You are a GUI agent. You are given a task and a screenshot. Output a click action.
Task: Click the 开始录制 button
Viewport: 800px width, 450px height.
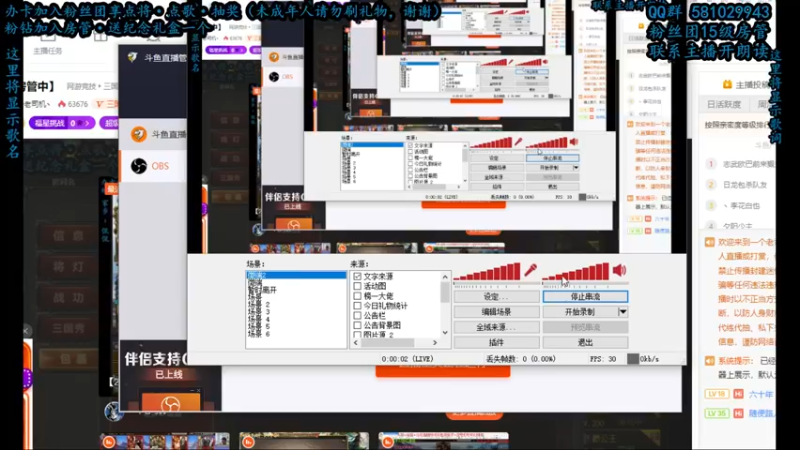click(x=580, y=312)
